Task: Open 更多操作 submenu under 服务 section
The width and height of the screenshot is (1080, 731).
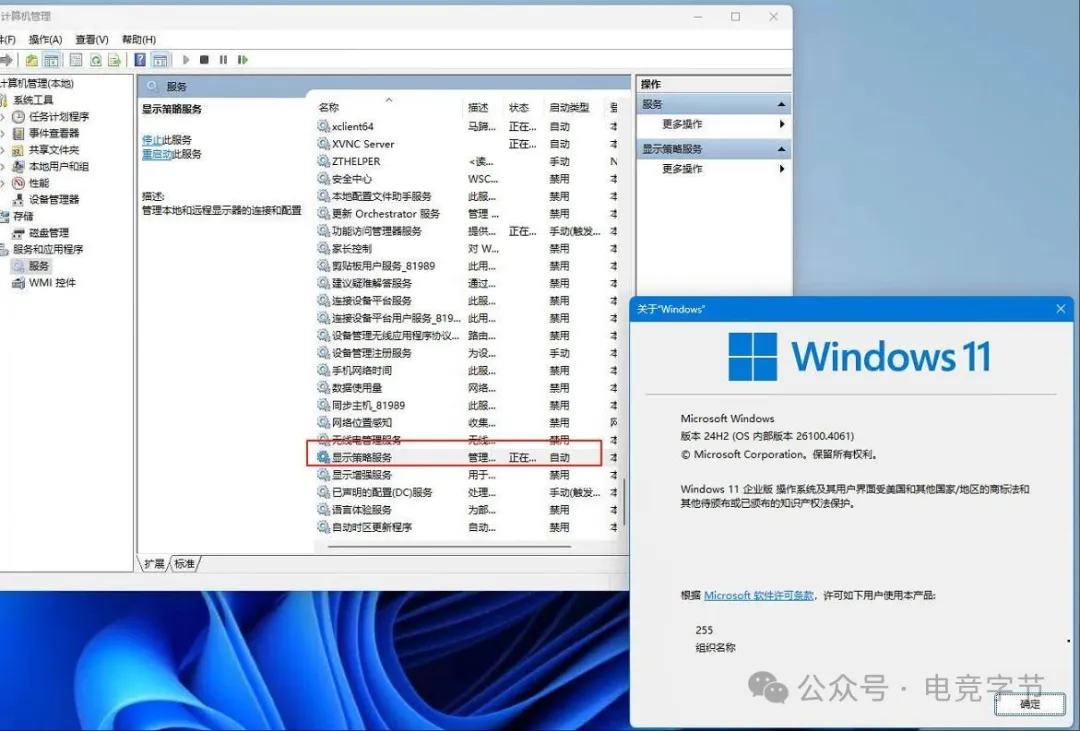Action: (x=714, y=124)
